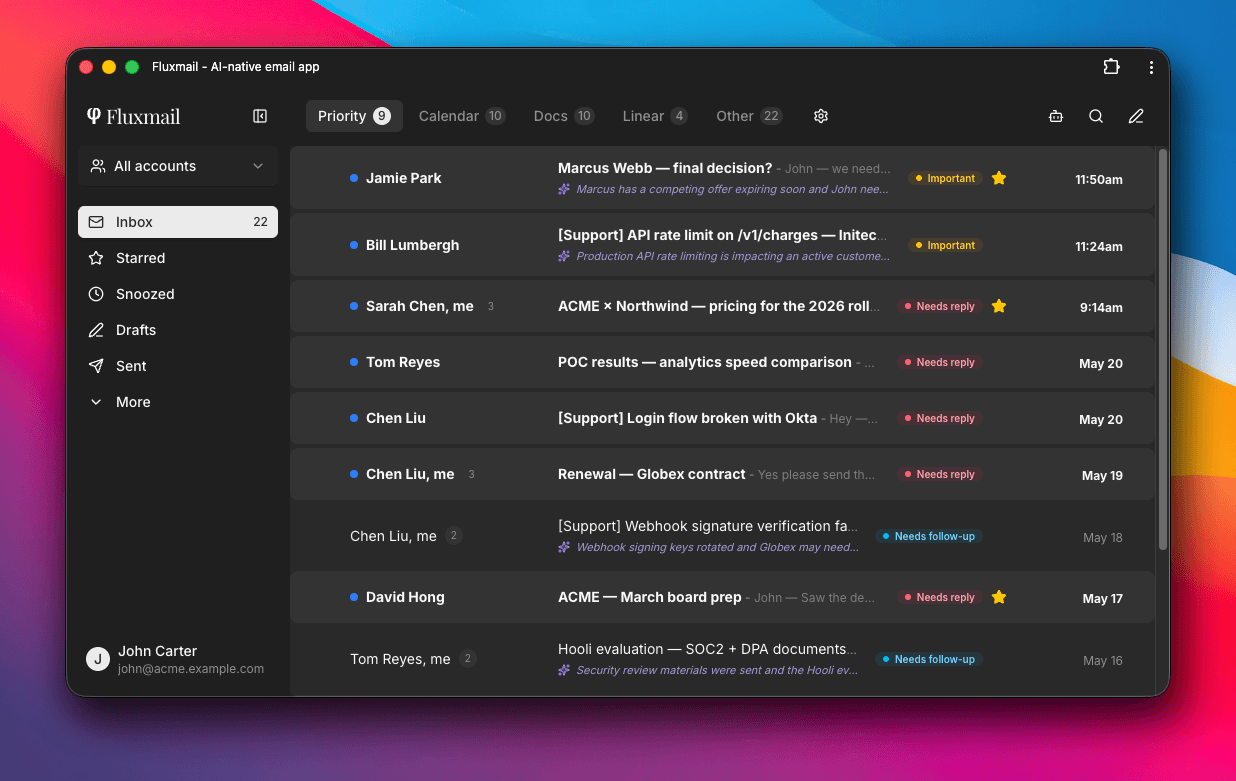Open 'ACME — March board prep' email

pos(722,597)
